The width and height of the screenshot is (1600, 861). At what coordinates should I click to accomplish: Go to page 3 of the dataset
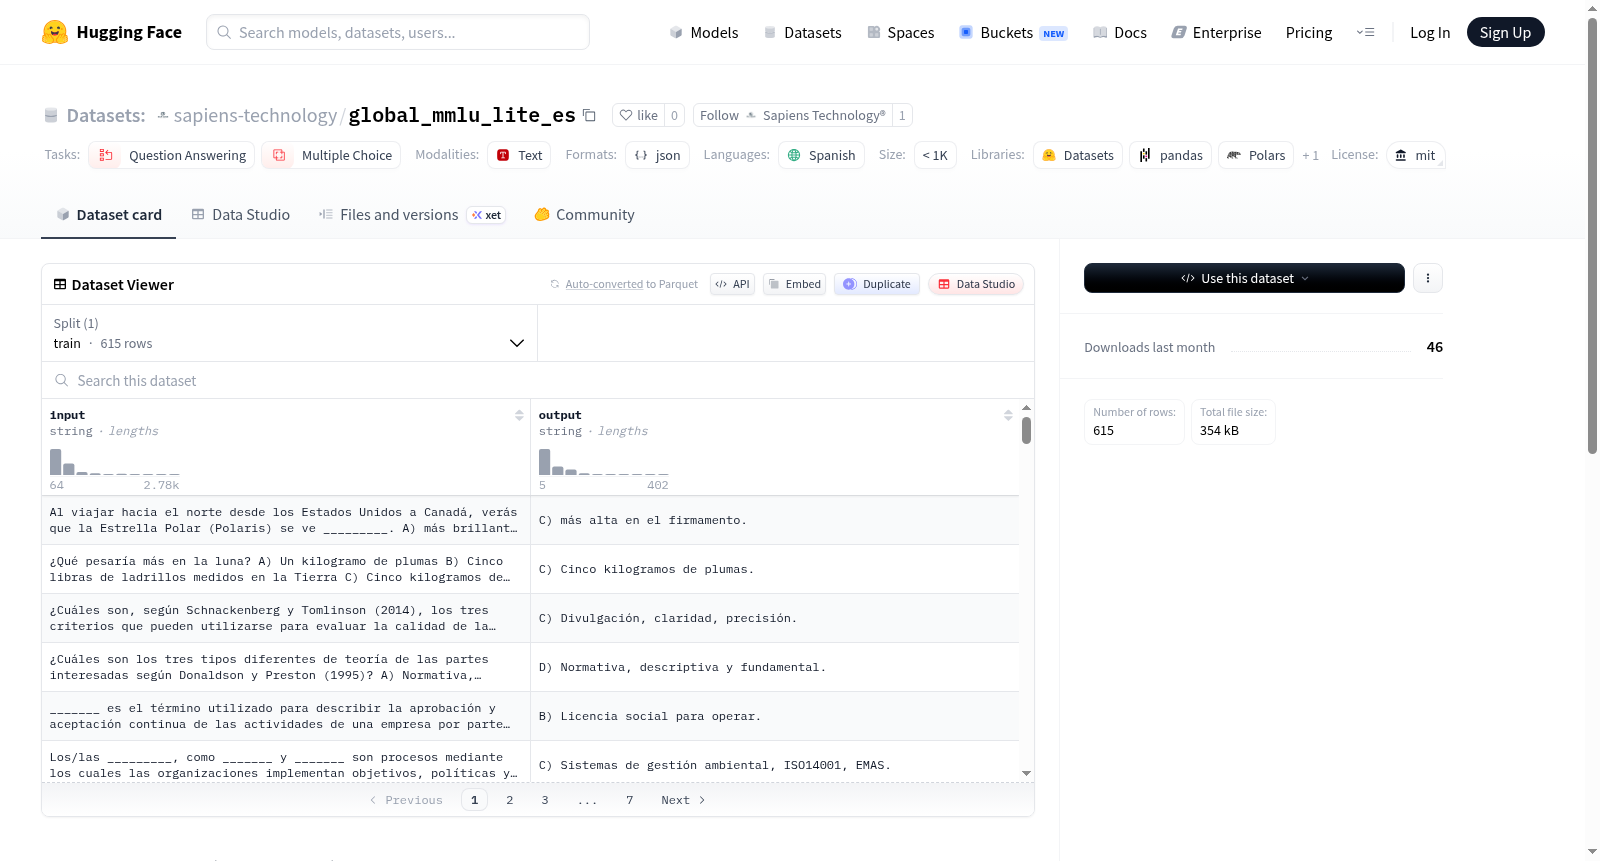click(545, 800)
